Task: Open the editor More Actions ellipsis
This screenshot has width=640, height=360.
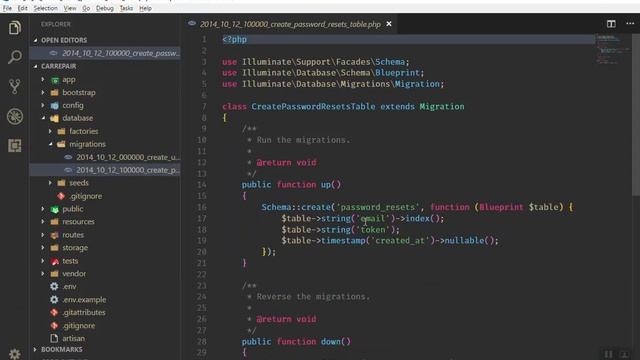Action: pyautogui.click(x=630, y=24)
